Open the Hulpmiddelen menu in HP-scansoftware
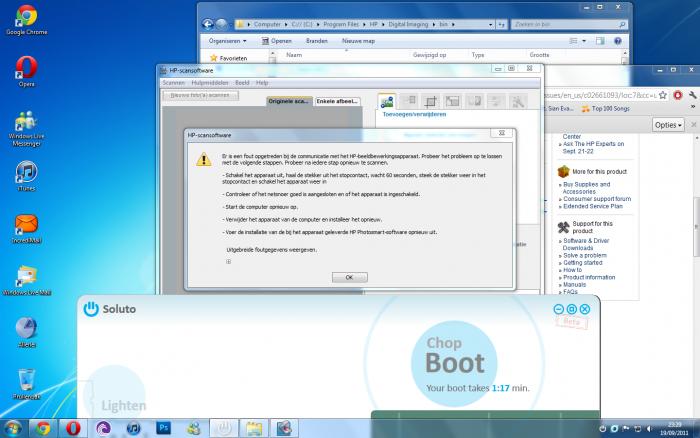Screen dimensions: 700x438 pyautogui.click(x=210, y=83)
